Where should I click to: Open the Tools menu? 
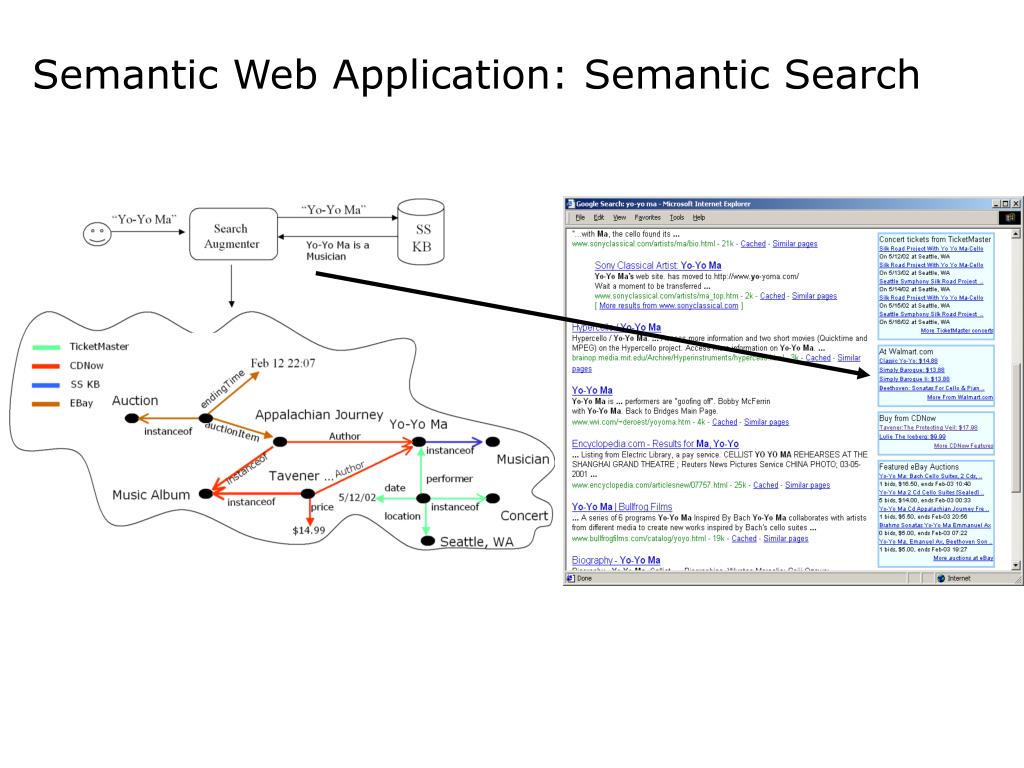point(677,217)
